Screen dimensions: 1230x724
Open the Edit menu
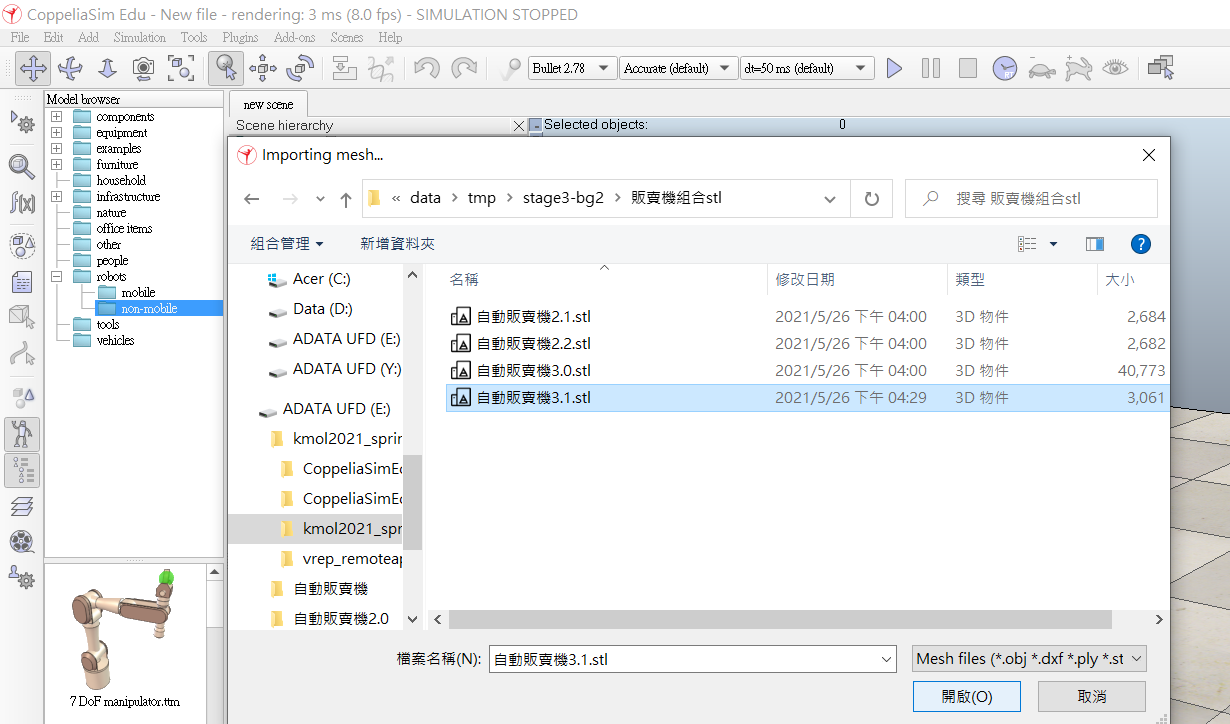click(53, 38)
